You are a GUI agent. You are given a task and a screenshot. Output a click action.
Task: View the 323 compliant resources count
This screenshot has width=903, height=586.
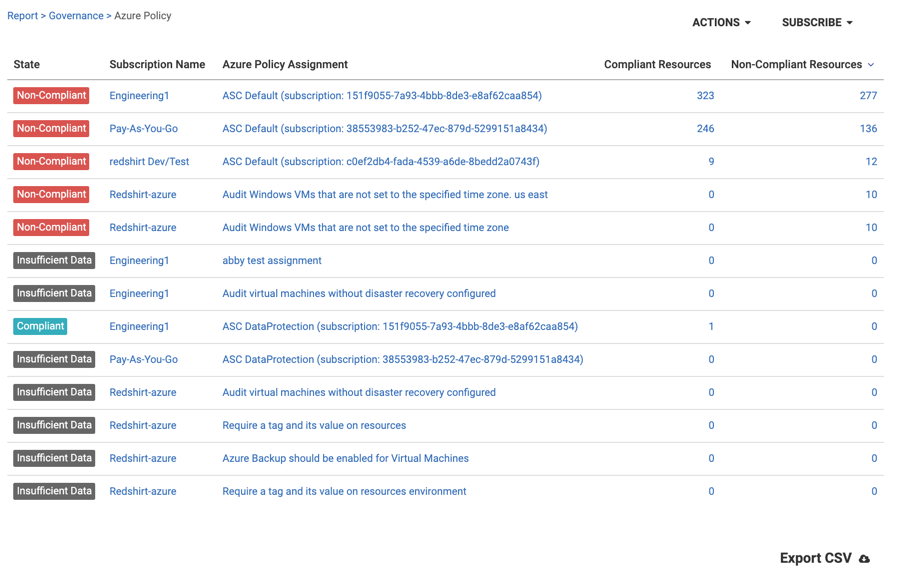[x=705, y=95]
